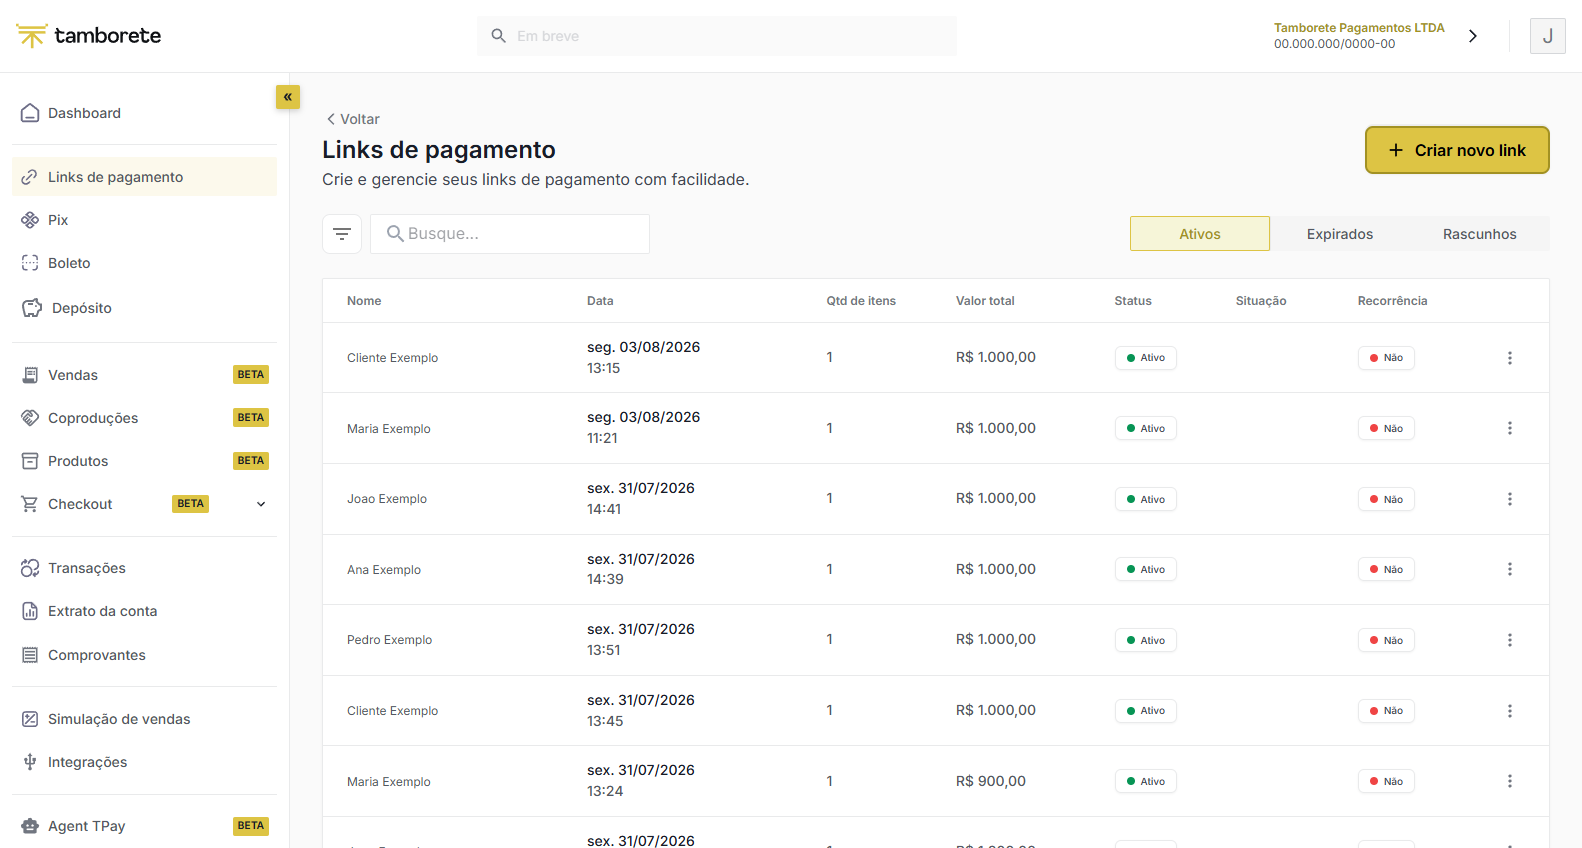This screenshot has height=848, width=1582.
Task: Click the Nome column header
Action: [x=364, y=301]
